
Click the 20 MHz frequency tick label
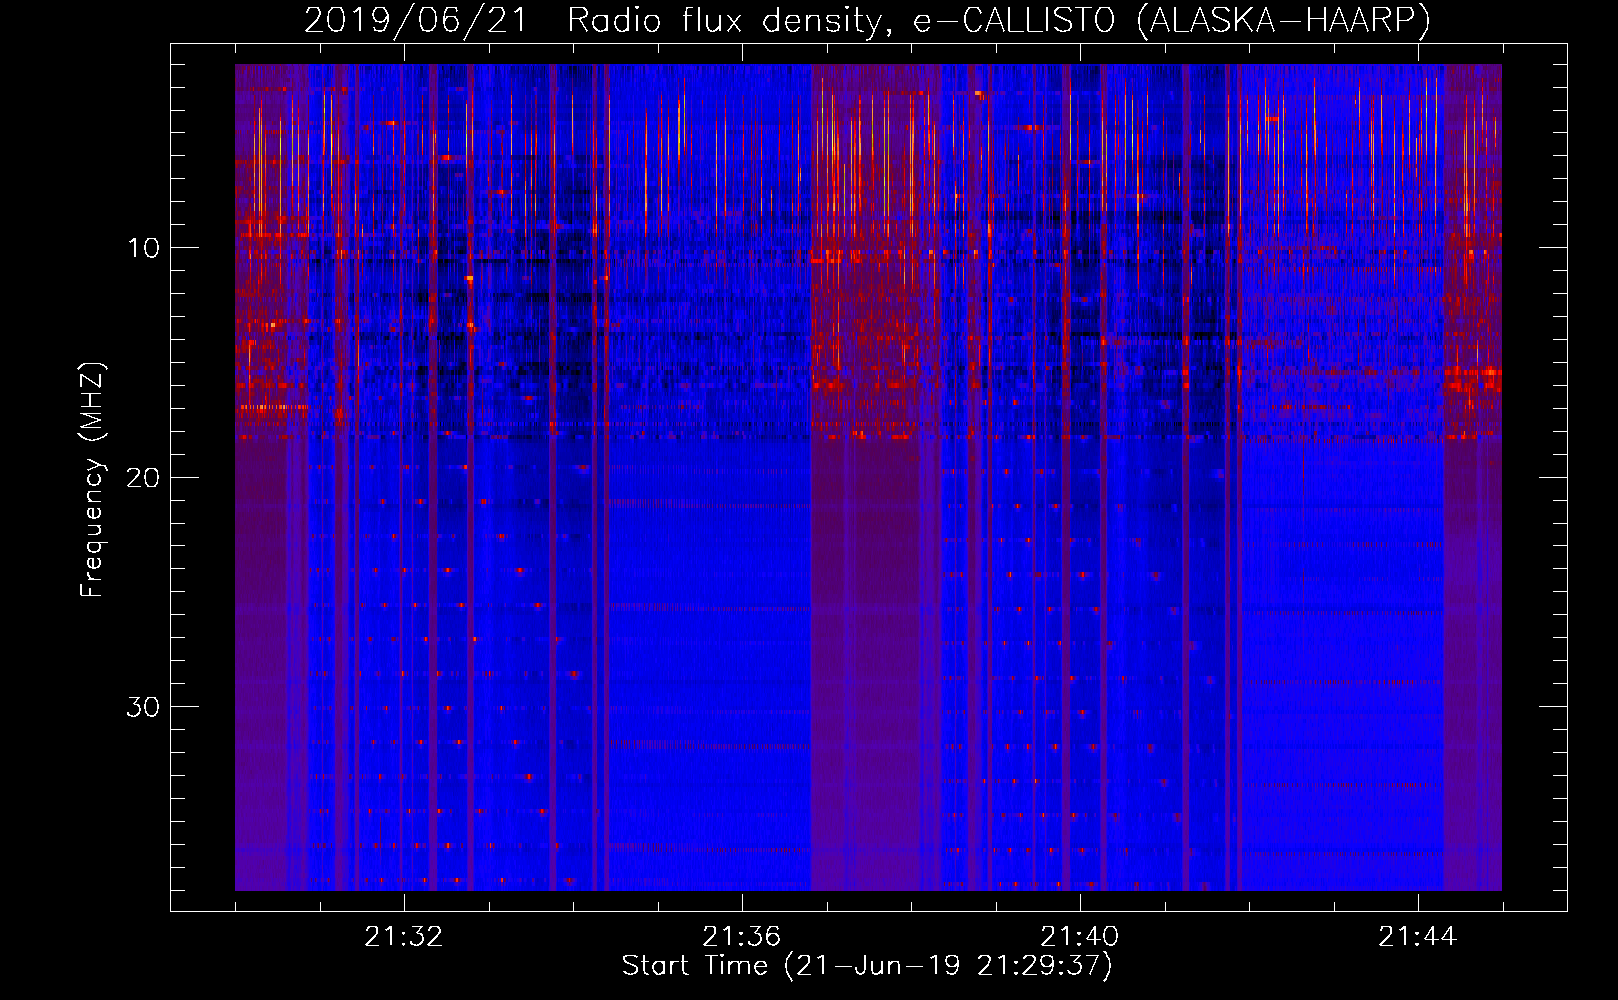pyautogui.click(x=143, y=477)
